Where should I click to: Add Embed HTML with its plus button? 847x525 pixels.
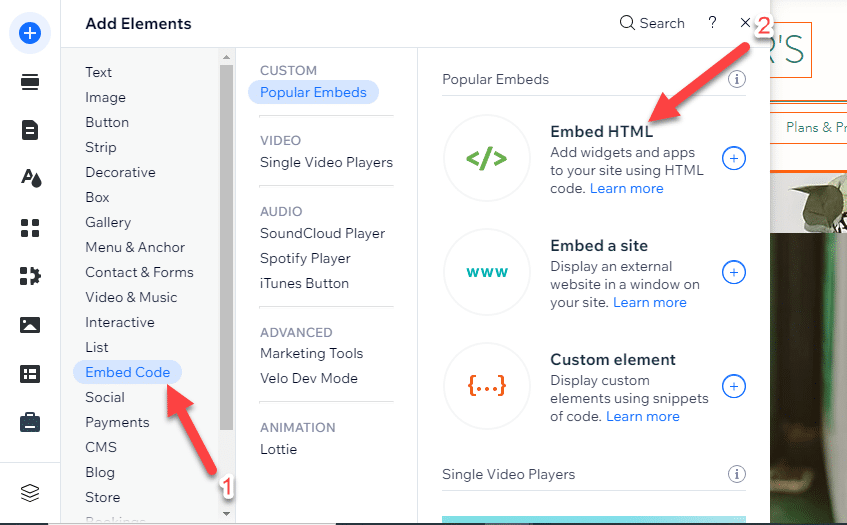point(734,159)
